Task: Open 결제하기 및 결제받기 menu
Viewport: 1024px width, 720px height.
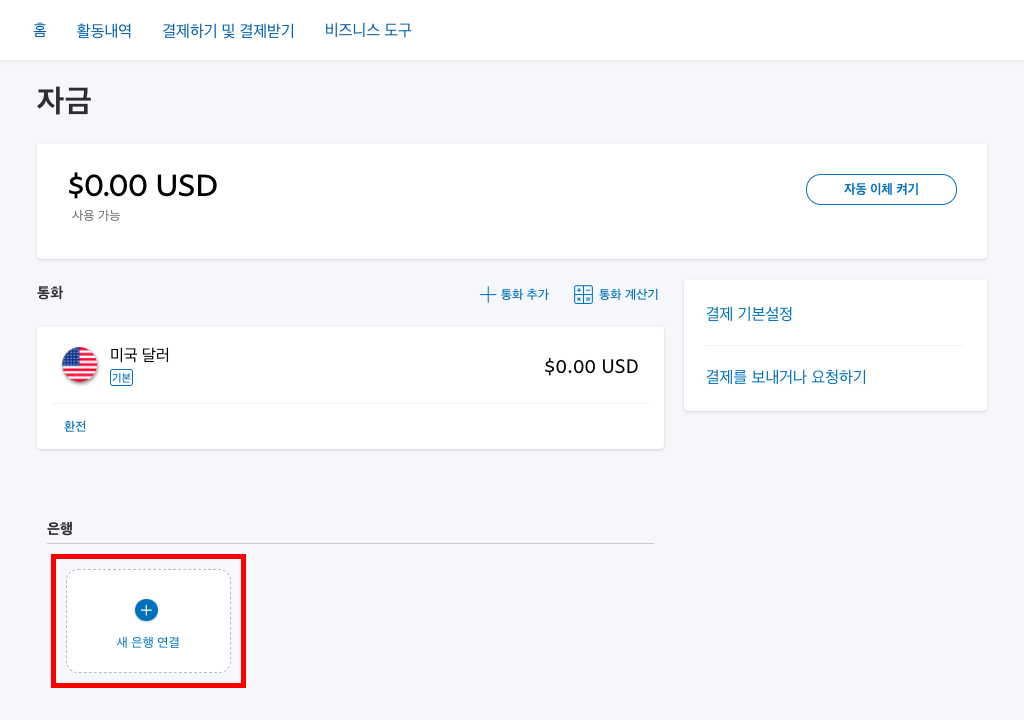Action: tap(228, 30)
